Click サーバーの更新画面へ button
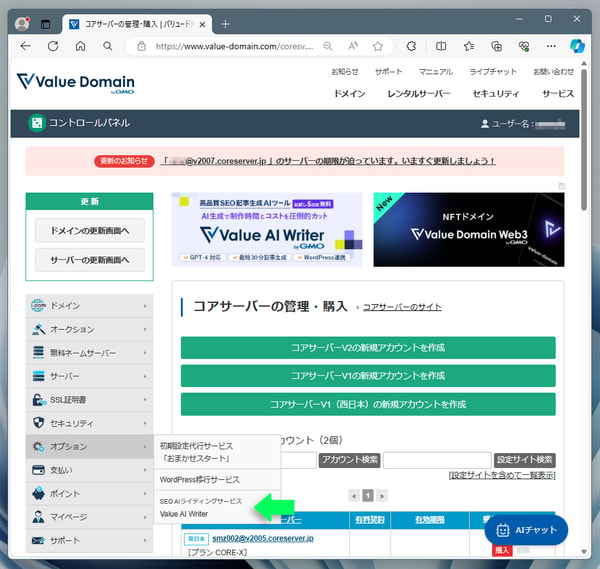600x569 pixels. click(90, 260)
